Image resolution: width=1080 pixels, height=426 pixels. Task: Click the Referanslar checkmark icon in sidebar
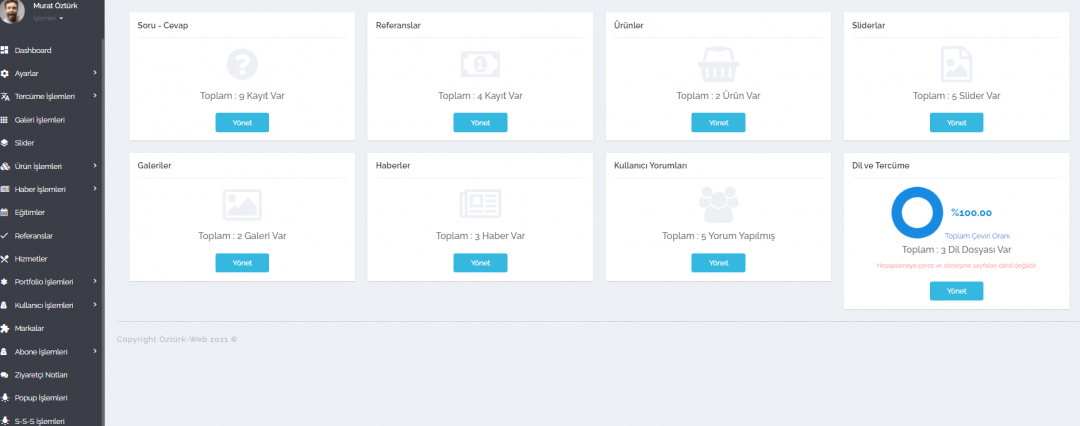pos(4,236)
